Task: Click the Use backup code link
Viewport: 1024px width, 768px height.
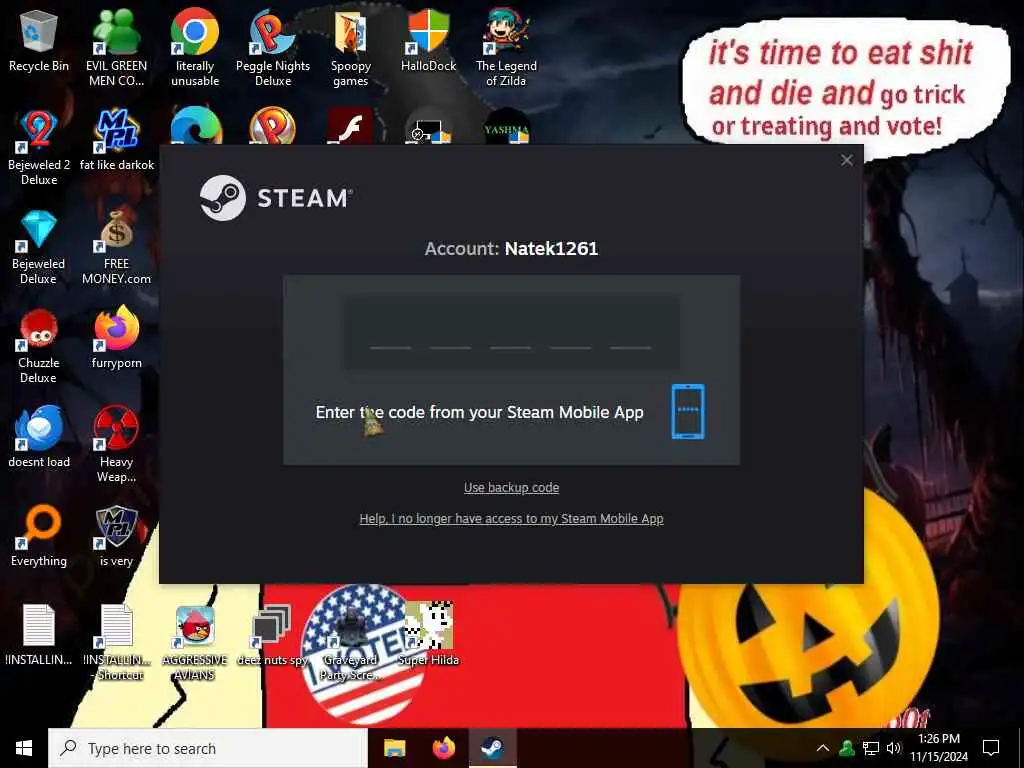Action: pos(511,487)
